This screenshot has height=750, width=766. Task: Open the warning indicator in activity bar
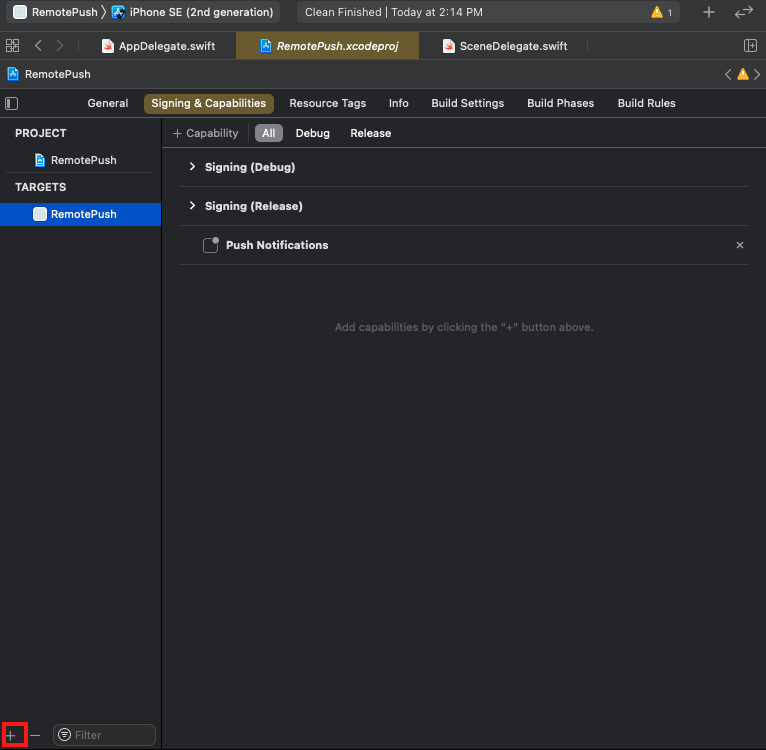pos(661,12)
